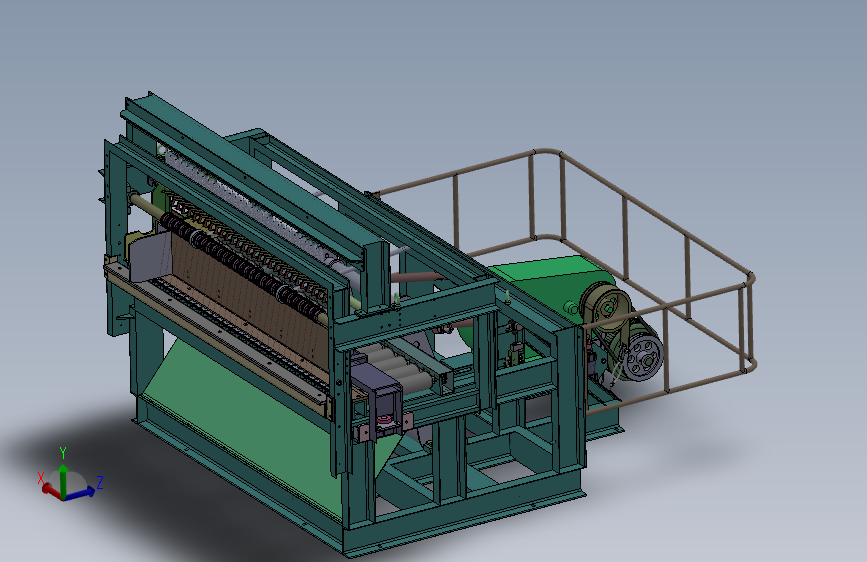Select the bright green motor guard cover

coord(547,285)
